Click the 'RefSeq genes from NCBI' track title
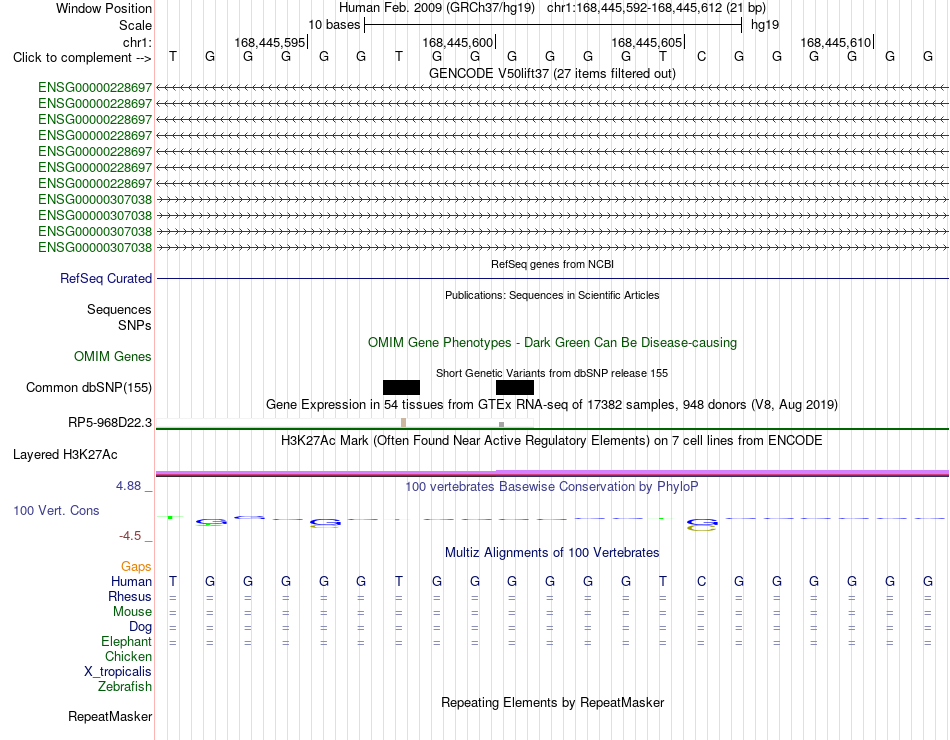950x740 pixels. (552, 264)
